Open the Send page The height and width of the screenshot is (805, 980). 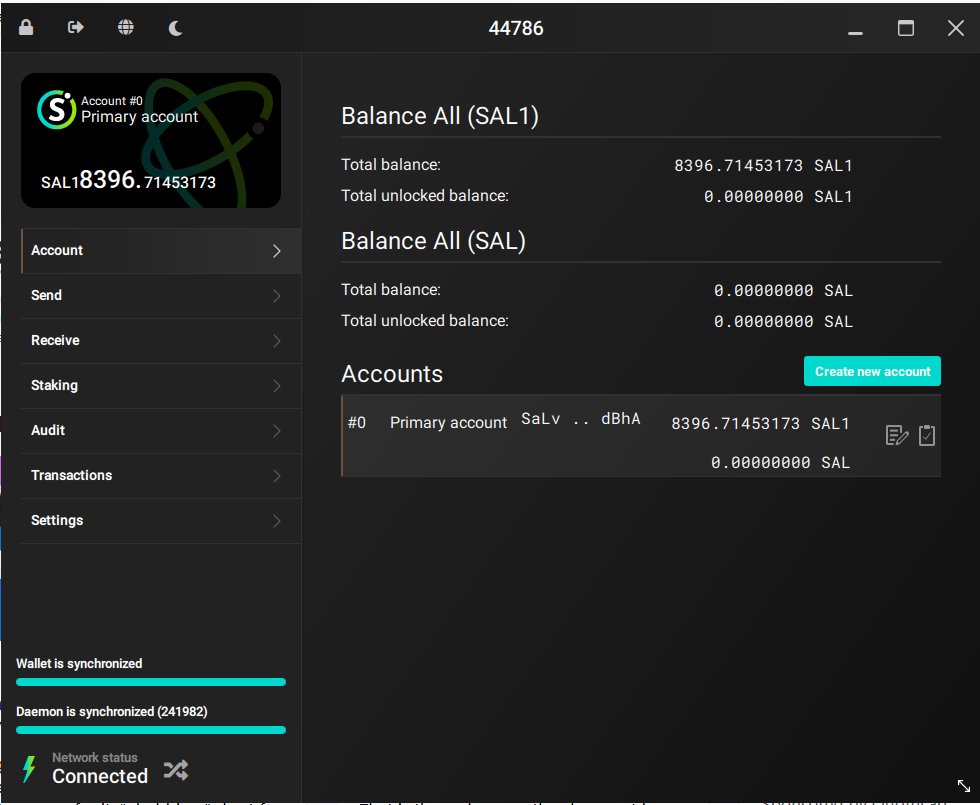161,296
